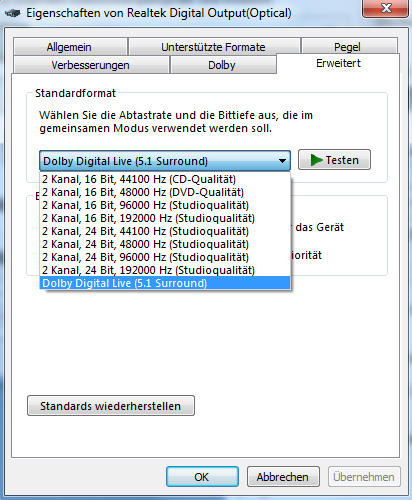Collapse the Standardformat dropdown via its arrow

point(282,161)
